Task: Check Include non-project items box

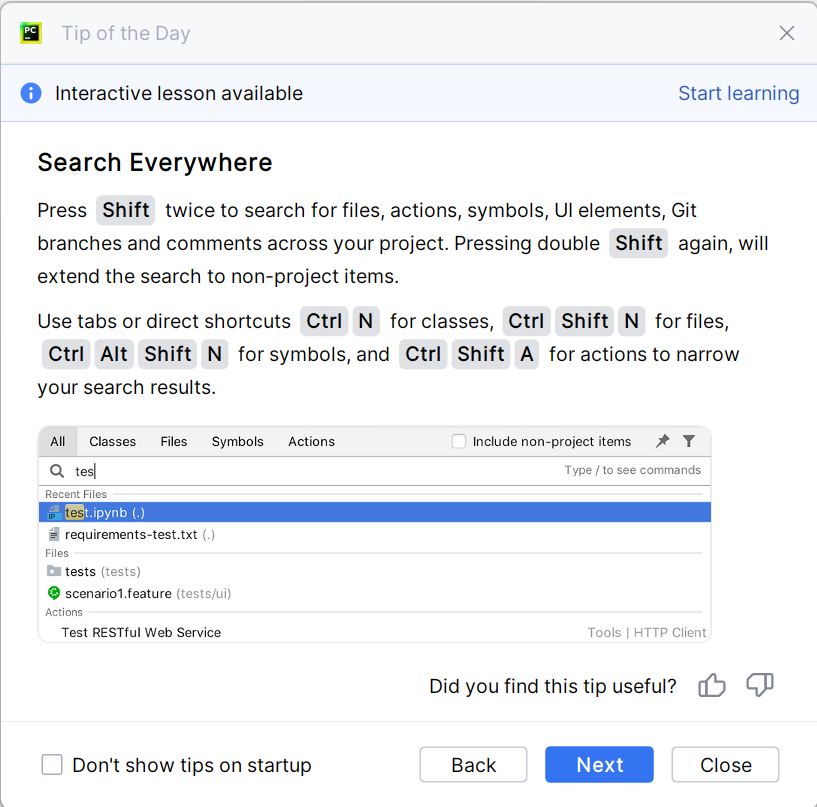Action: 459,441
